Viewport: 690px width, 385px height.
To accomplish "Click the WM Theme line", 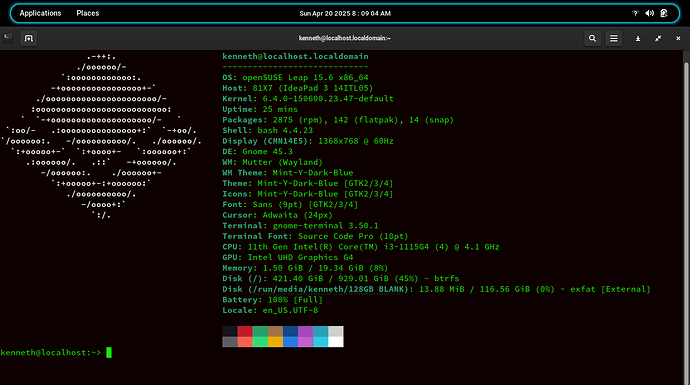I will 288,172.
